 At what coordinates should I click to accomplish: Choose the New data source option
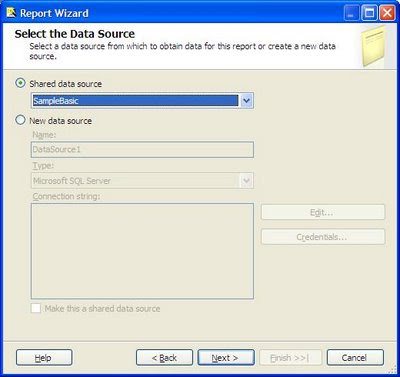coord(21,120)
